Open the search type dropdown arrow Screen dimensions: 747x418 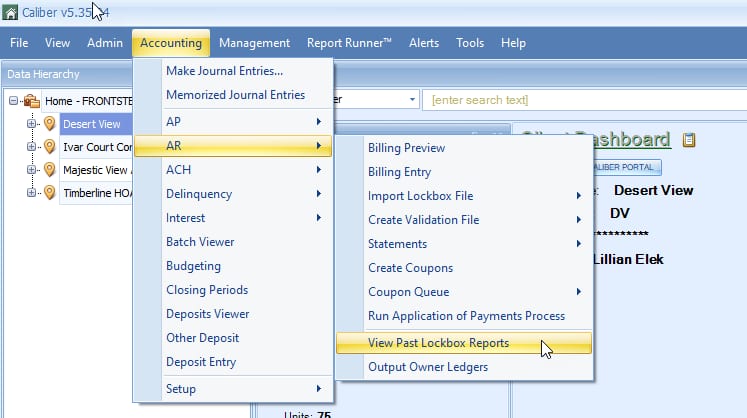coord(412,100)
